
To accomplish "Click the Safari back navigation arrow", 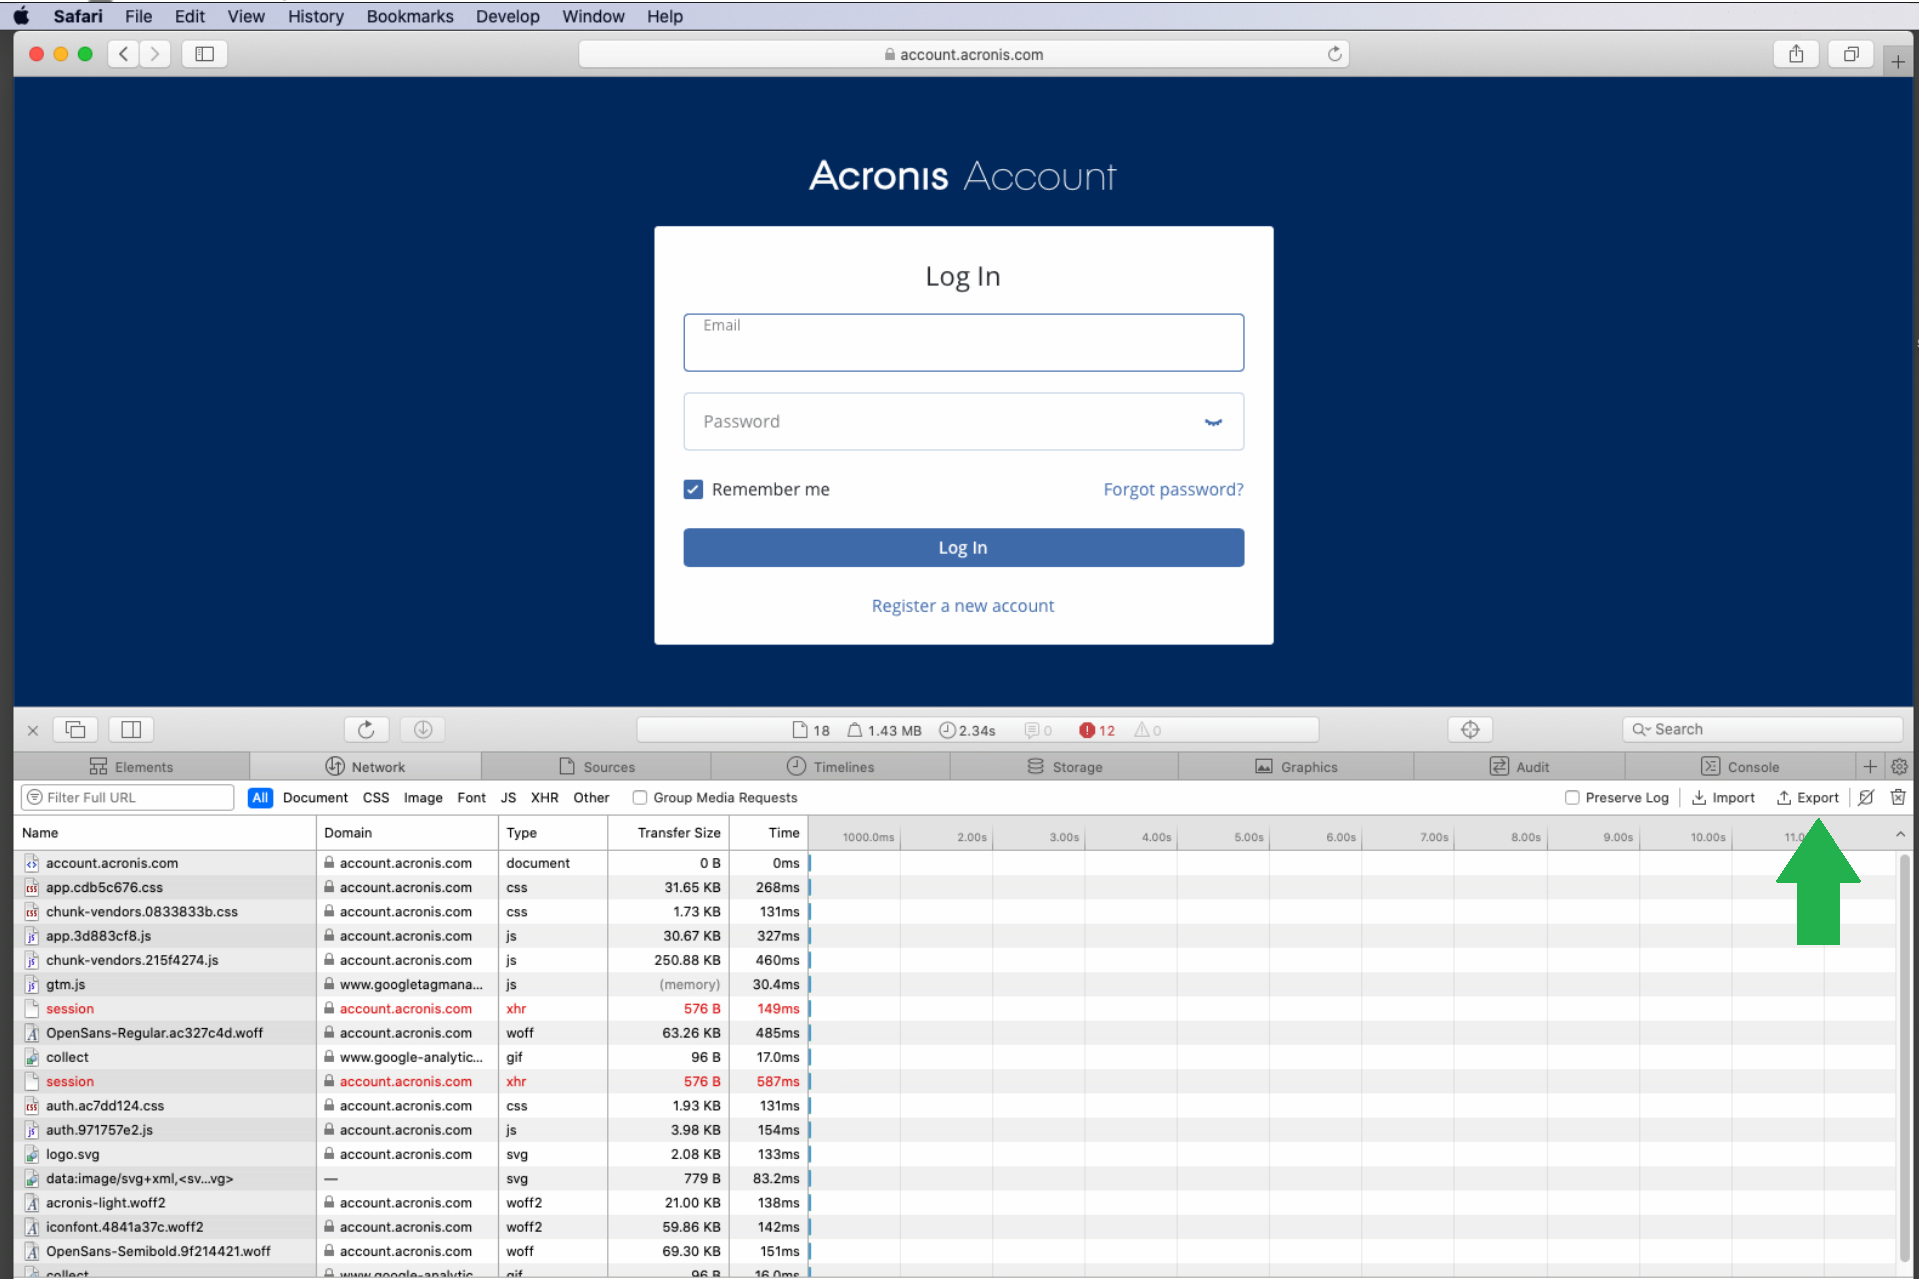I will coord(123,54).
